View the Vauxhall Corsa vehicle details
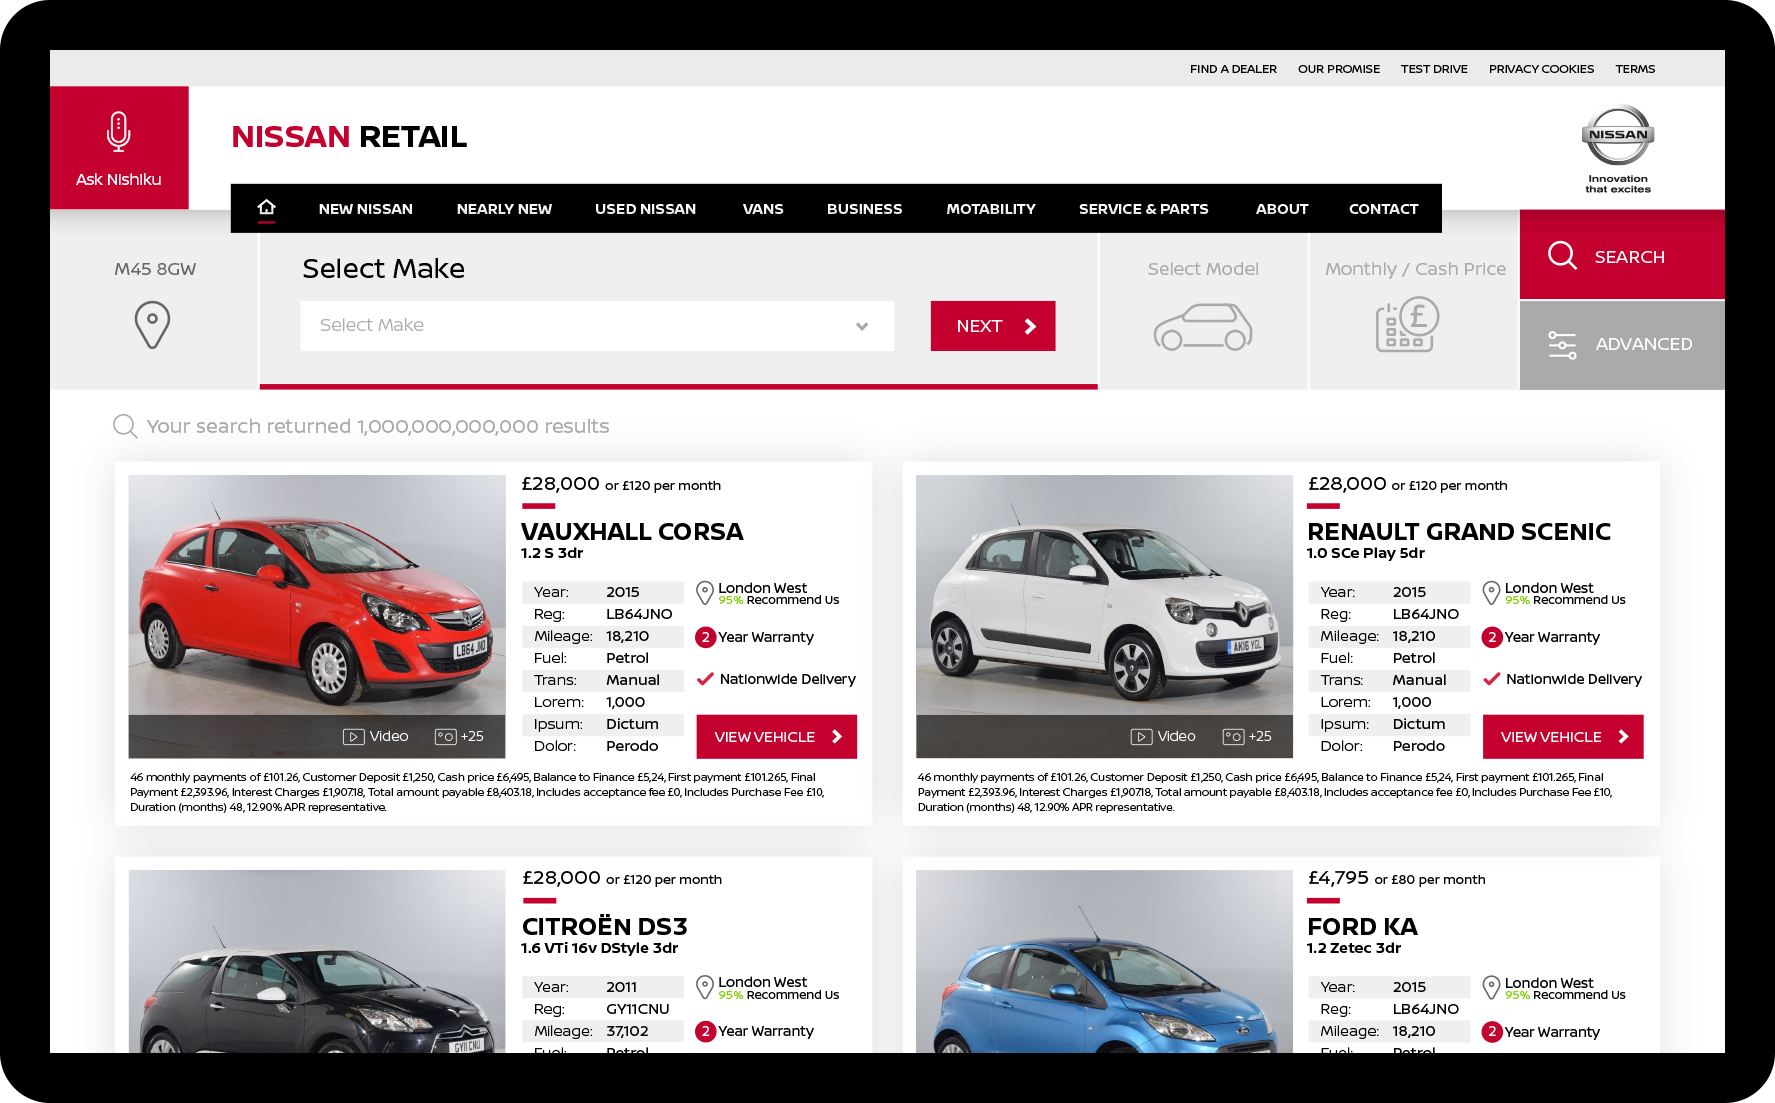 [x=776, y=737]
